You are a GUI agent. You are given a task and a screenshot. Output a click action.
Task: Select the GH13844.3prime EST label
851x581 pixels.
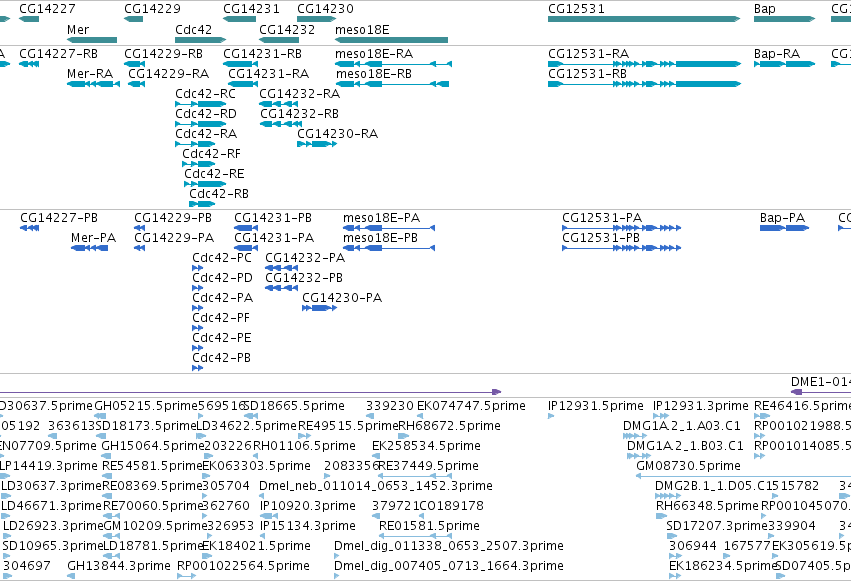(119, 566)
